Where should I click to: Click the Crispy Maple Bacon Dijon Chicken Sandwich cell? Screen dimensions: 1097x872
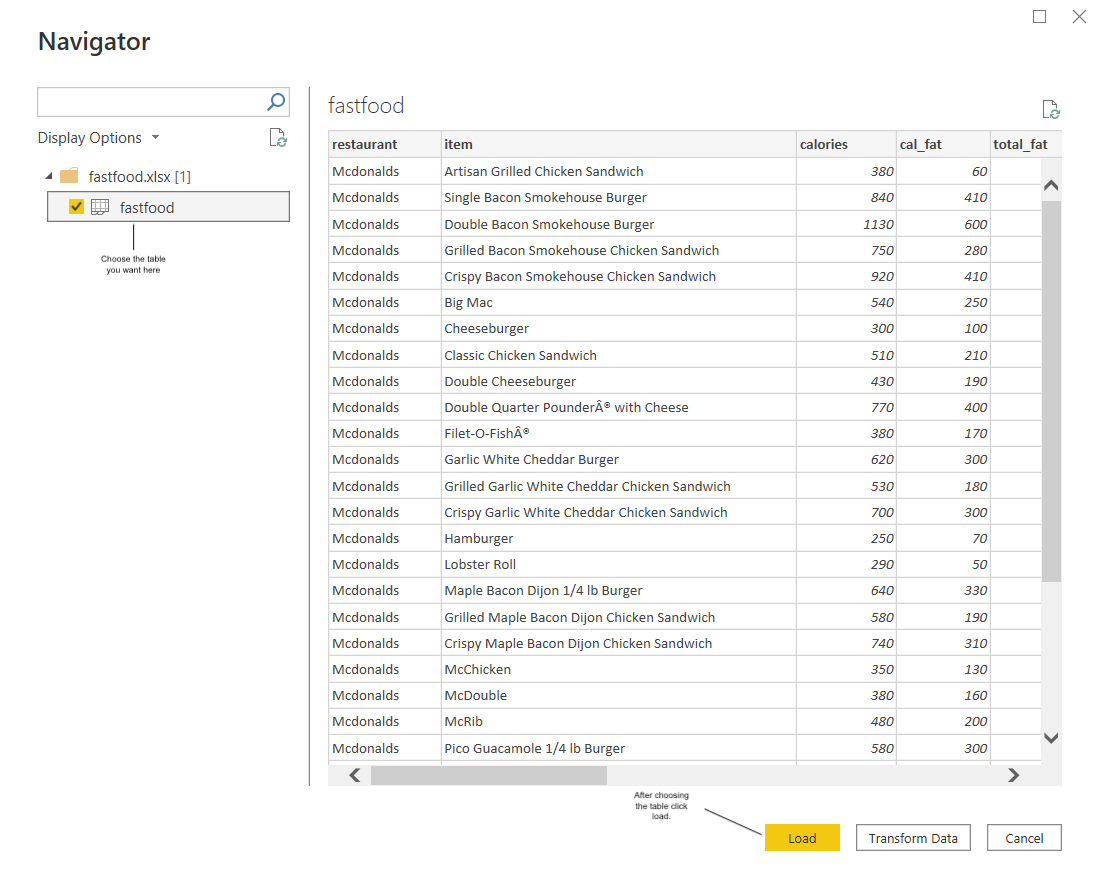(618, 643)
